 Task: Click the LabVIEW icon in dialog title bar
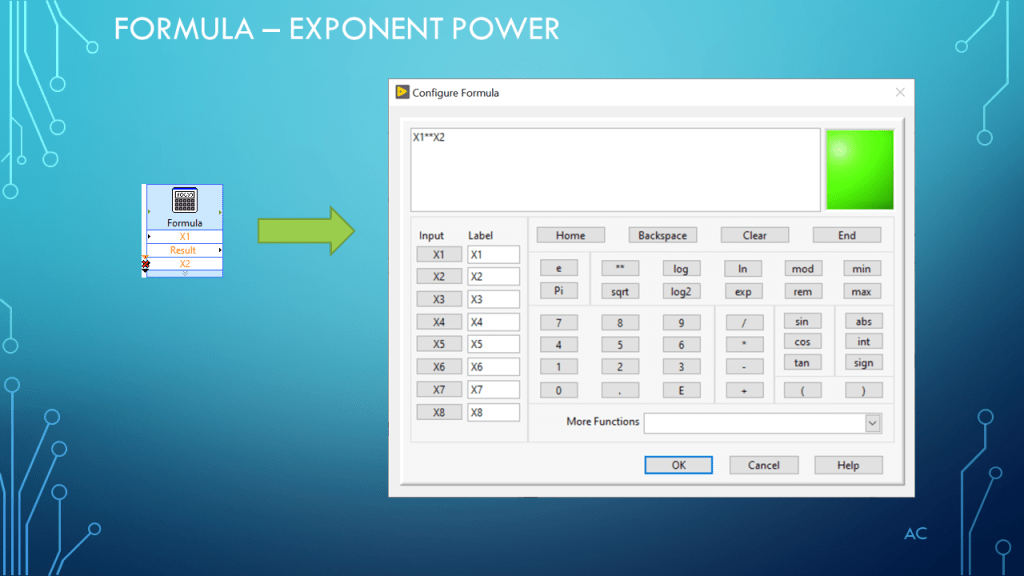tap(402, 92)
